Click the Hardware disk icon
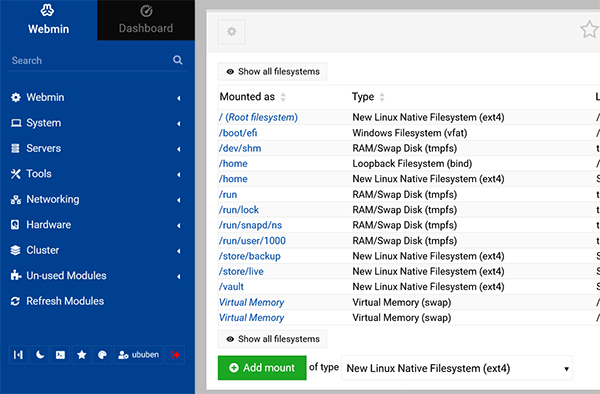Viewport: 600px width, 394px height. pos(15,225)
